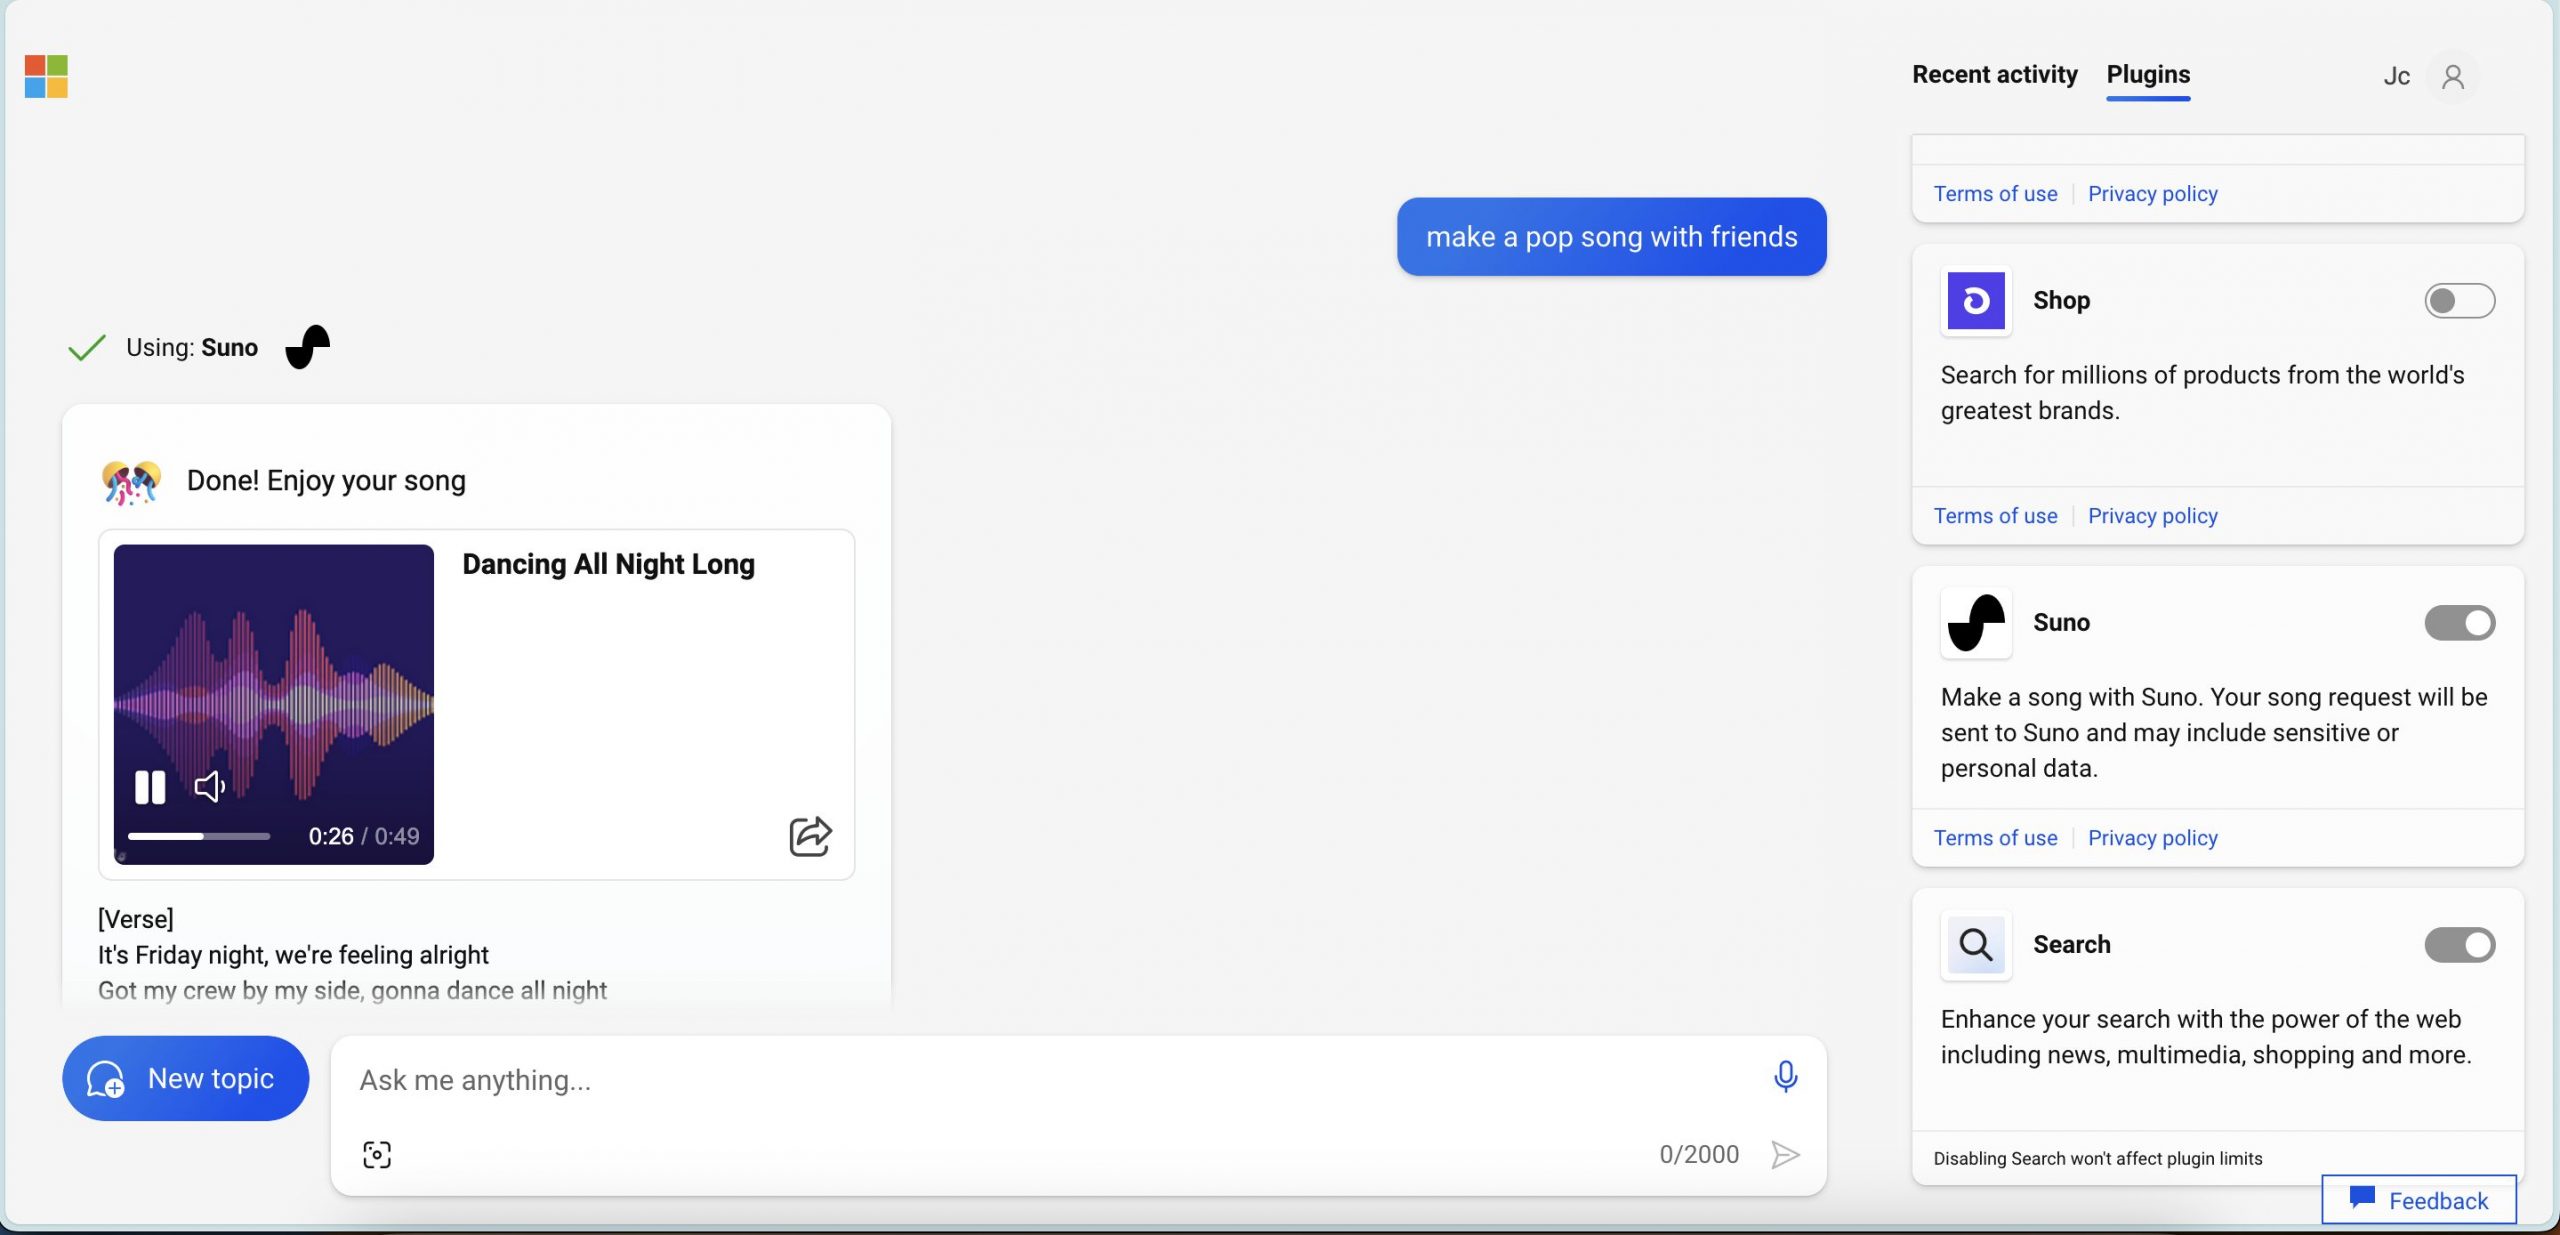Disable the Suno plugin toggle
This screenshot has width=2560, height=1235.
point(2459,623)
